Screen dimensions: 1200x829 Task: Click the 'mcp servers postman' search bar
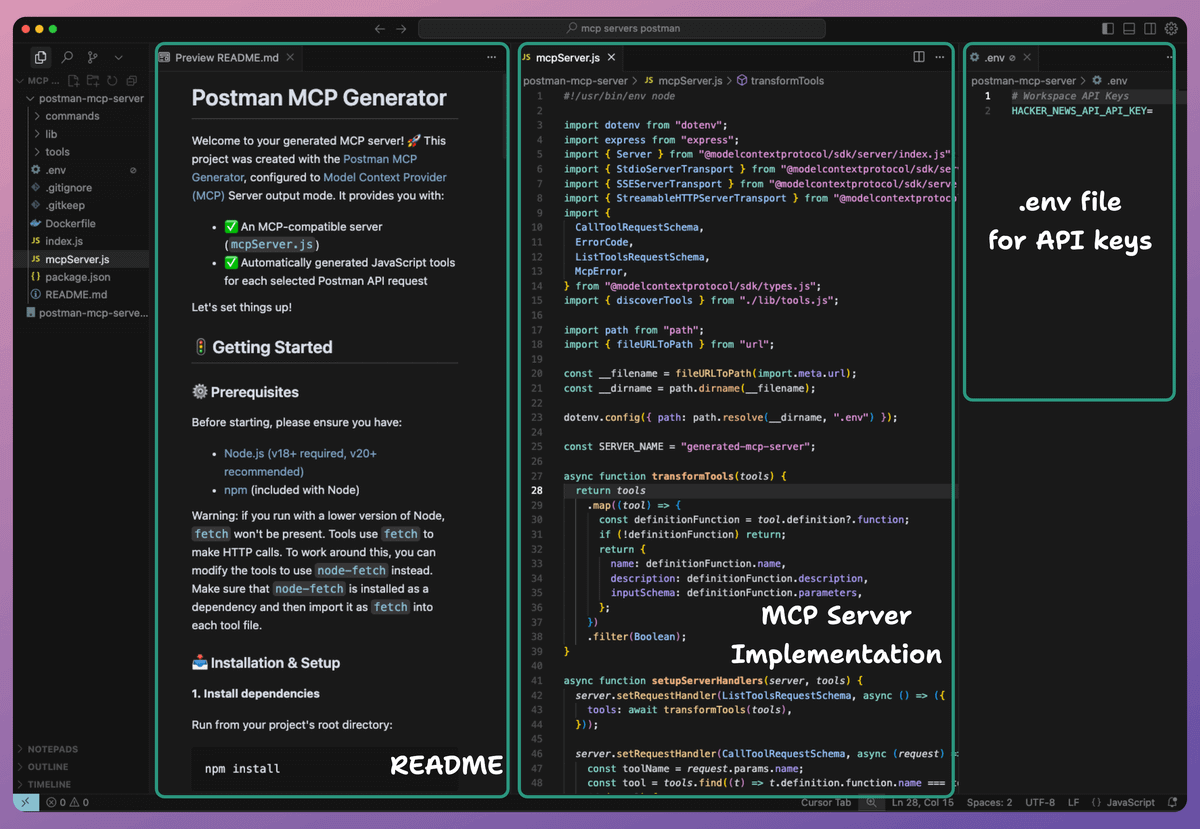click(622, 29)
